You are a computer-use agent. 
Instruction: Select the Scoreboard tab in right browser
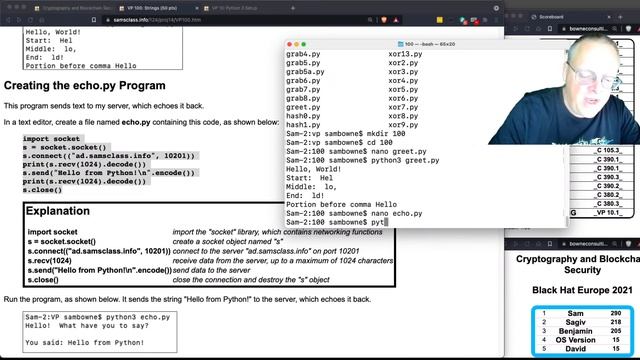tap(551, 17)
